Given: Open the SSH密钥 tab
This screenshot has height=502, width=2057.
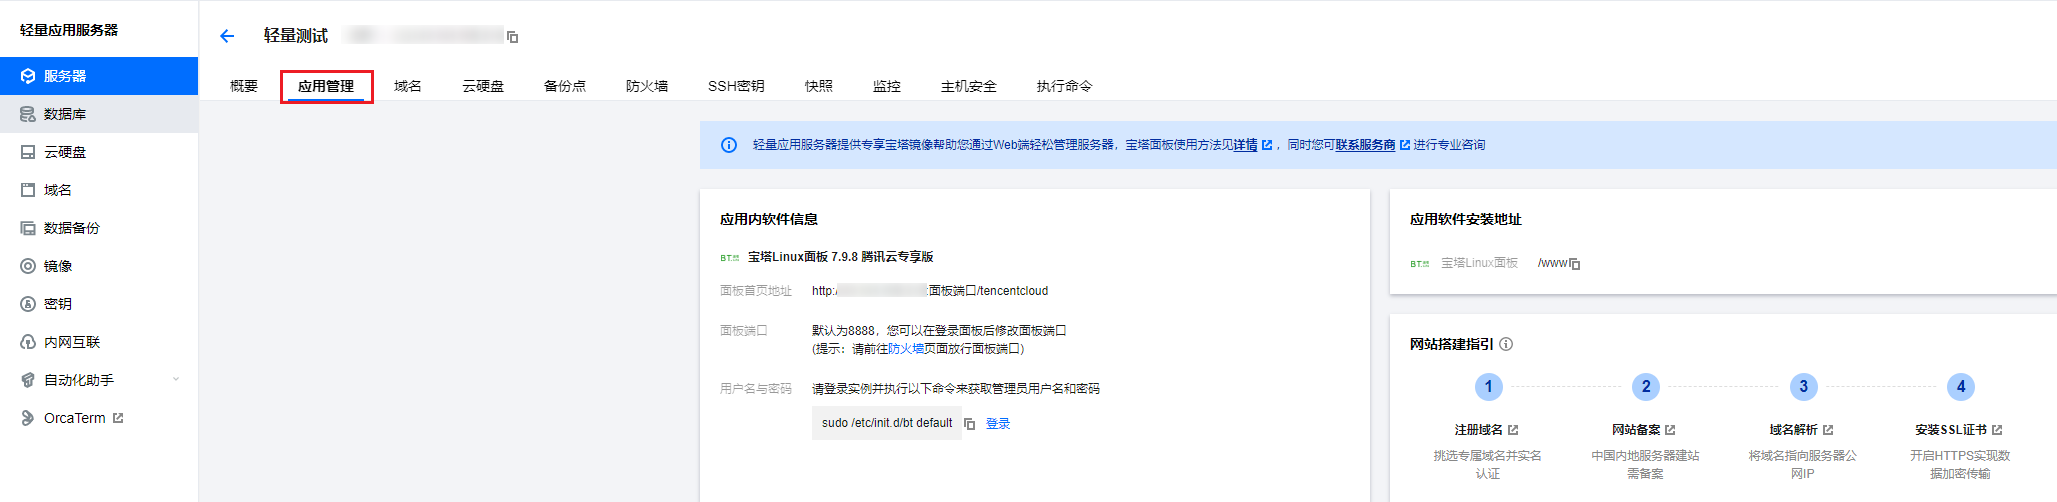Looking at the screenshot, I should pos(736,86).
